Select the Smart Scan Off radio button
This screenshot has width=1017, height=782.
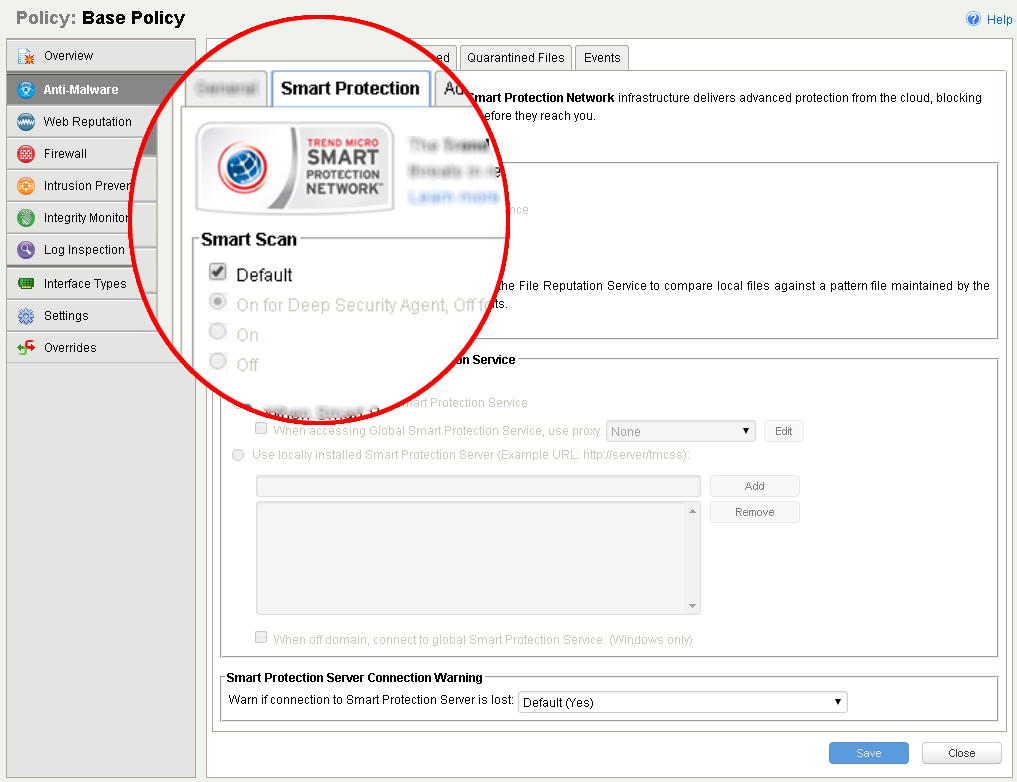(x=218, y=361)
